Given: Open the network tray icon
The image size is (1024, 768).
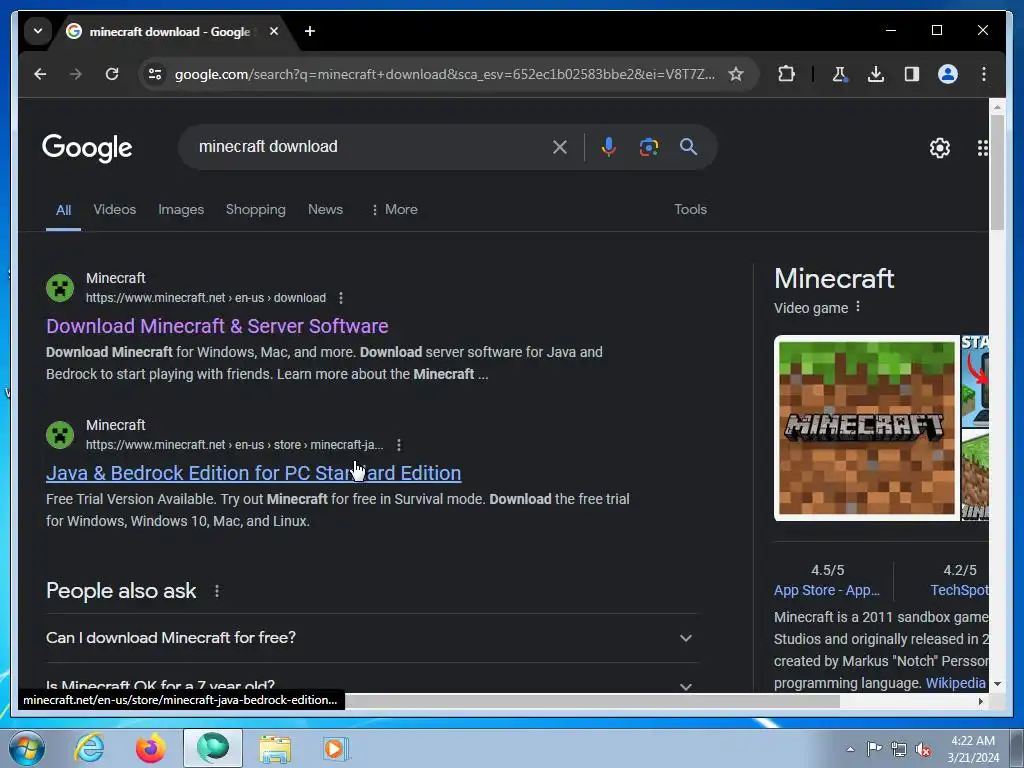Looking at the screenshot, I should coord(899,749).
